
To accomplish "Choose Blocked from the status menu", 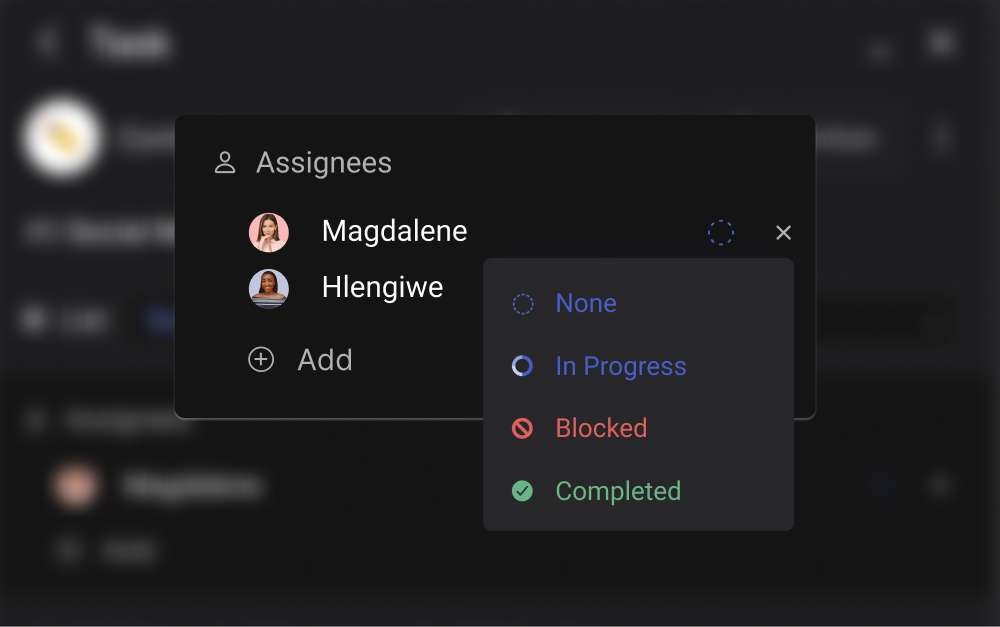I will (x=600, y=428).
